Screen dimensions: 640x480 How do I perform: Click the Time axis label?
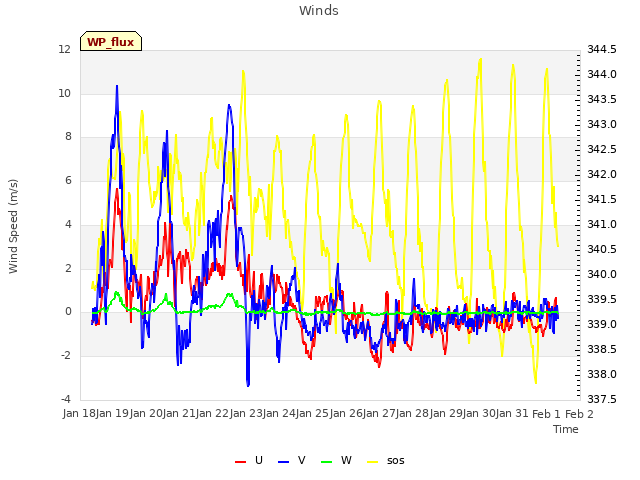point(566,429)
